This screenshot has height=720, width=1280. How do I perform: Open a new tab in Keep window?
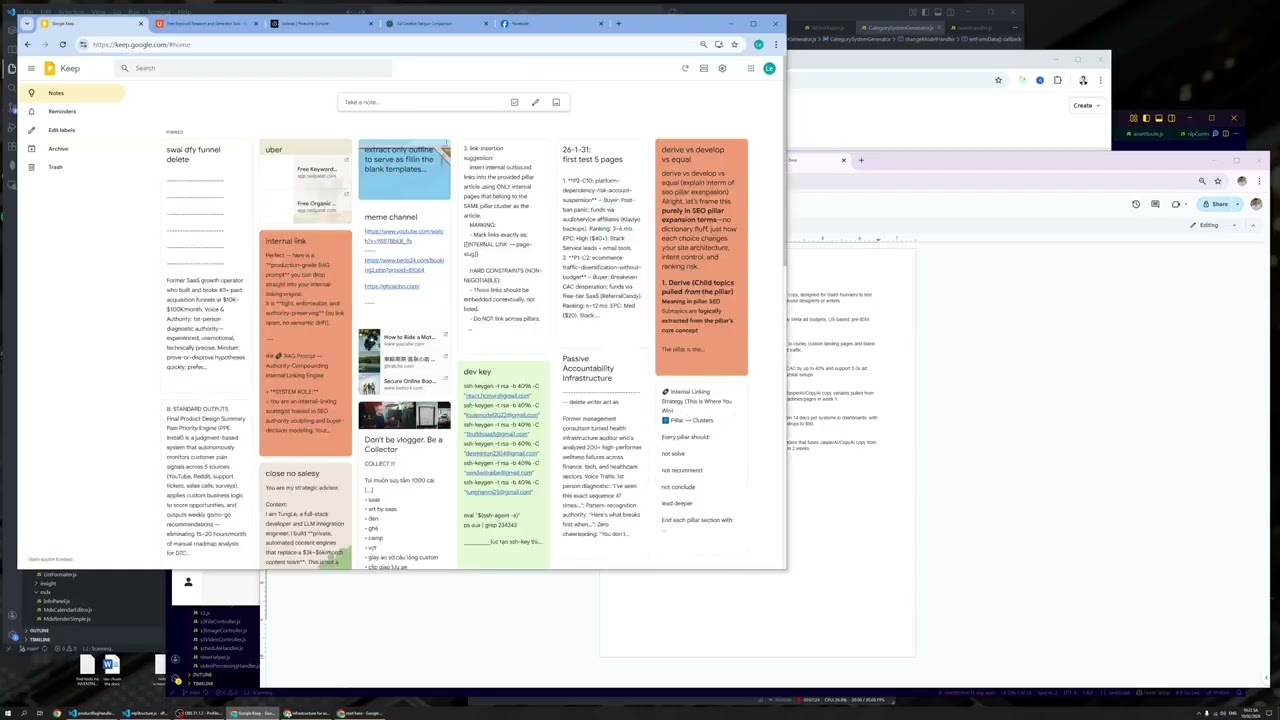[x=618, y=23]
